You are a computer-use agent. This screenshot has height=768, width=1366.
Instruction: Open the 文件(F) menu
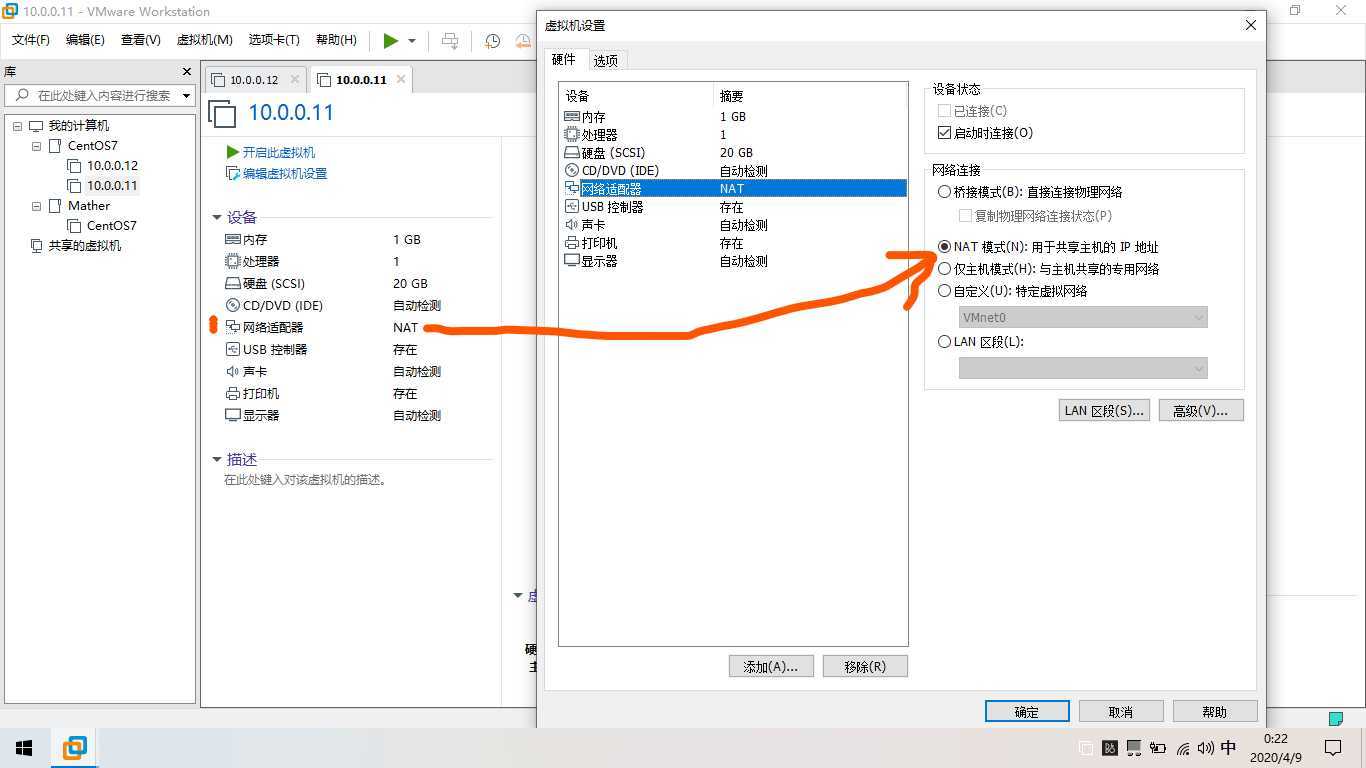pyautogui.click(x=30, y=40)
